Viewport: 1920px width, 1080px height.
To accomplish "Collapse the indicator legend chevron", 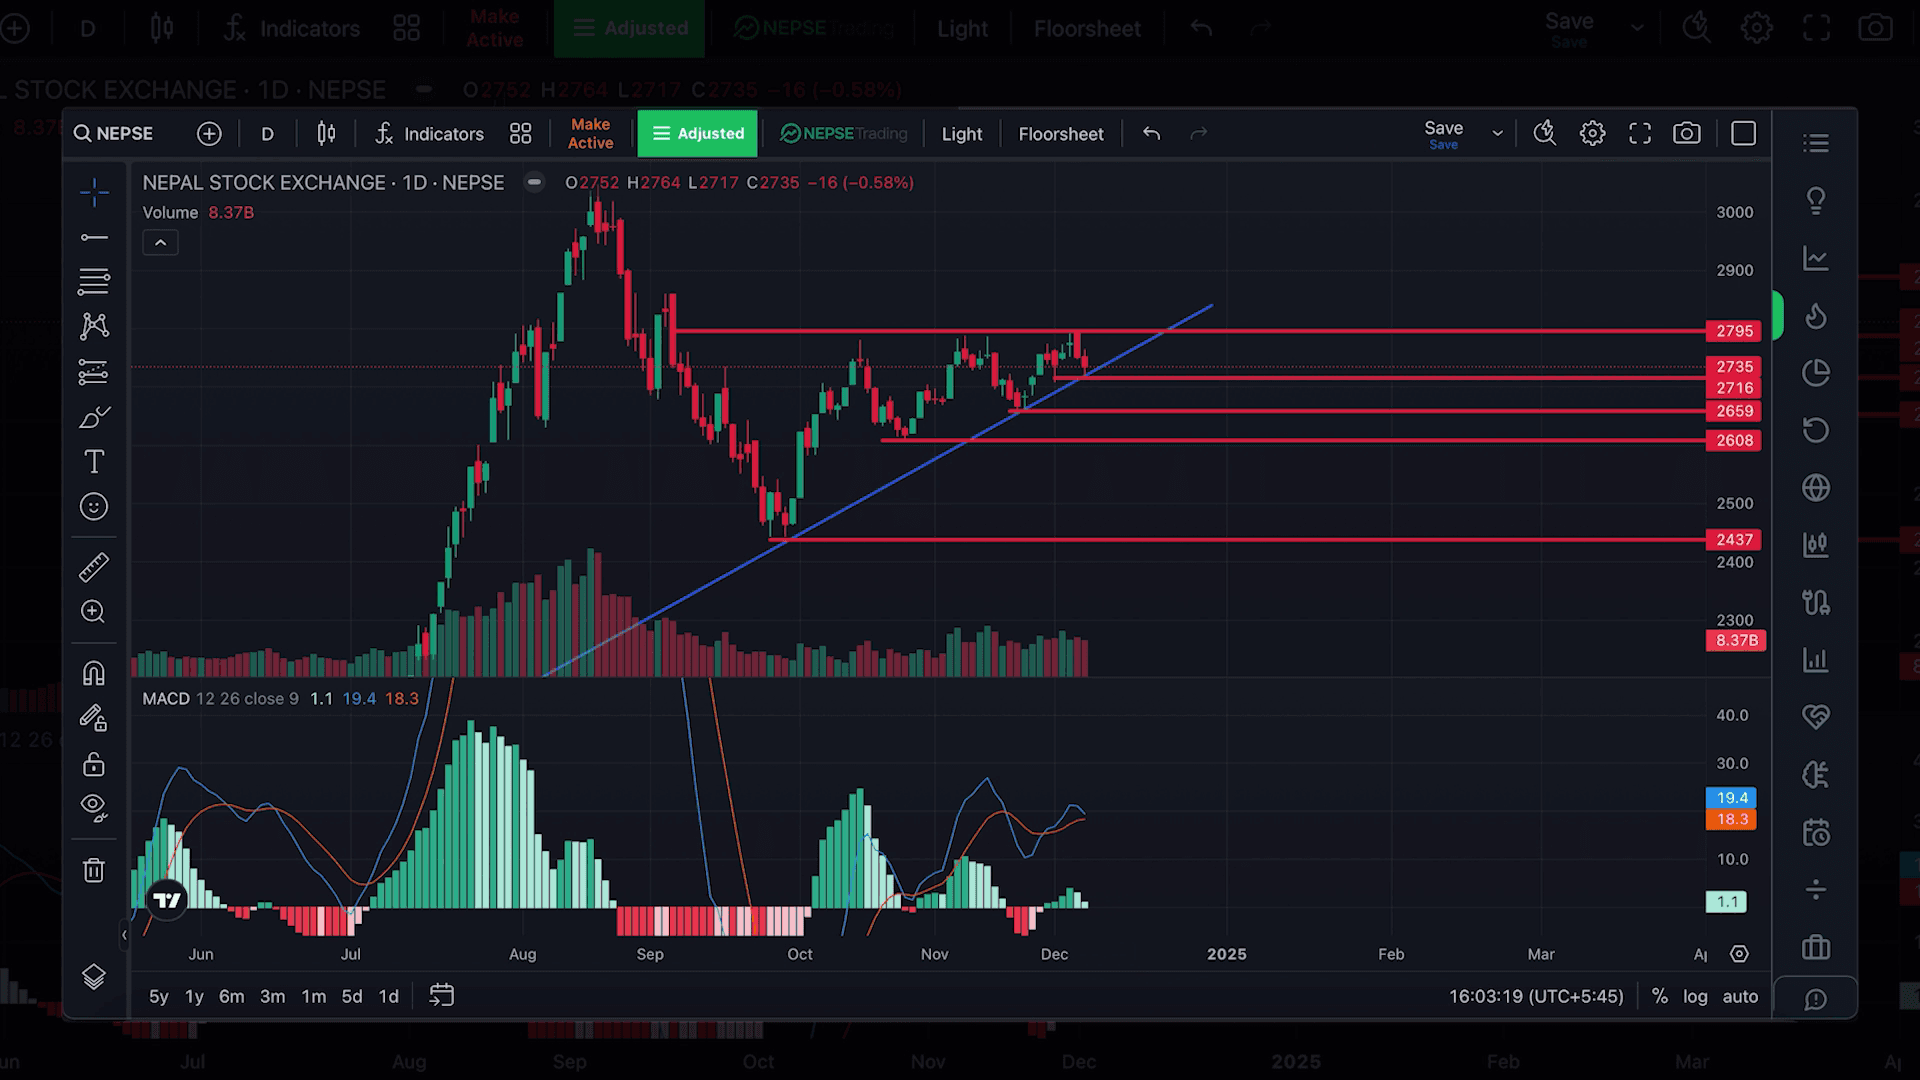I will [x=160, y=243].
